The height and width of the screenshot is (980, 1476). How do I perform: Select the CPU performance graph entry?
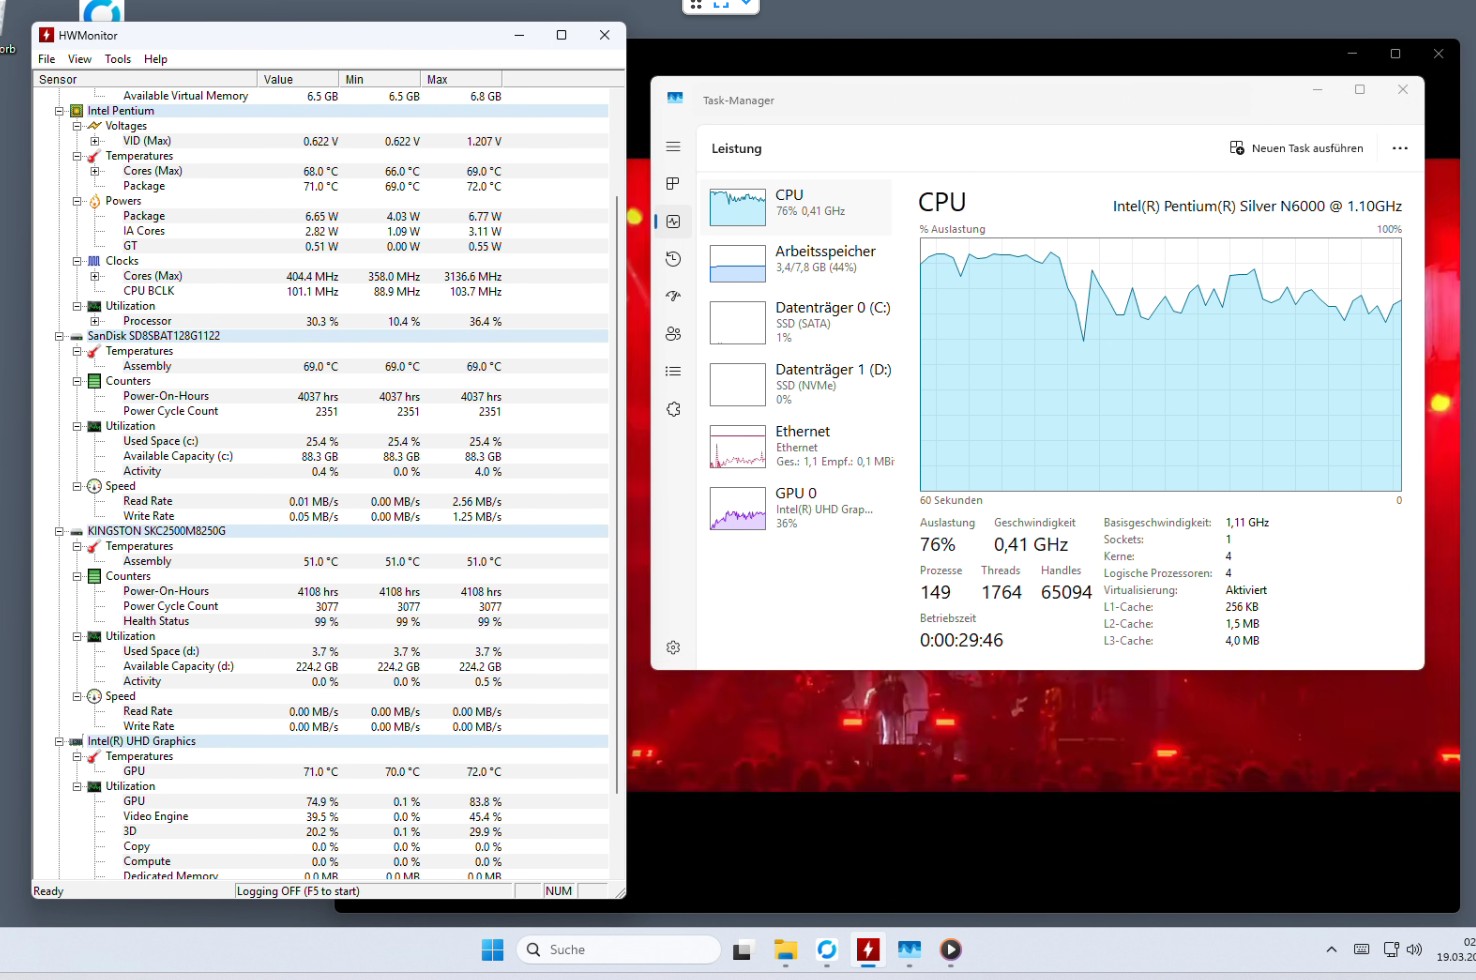[799, 207]
